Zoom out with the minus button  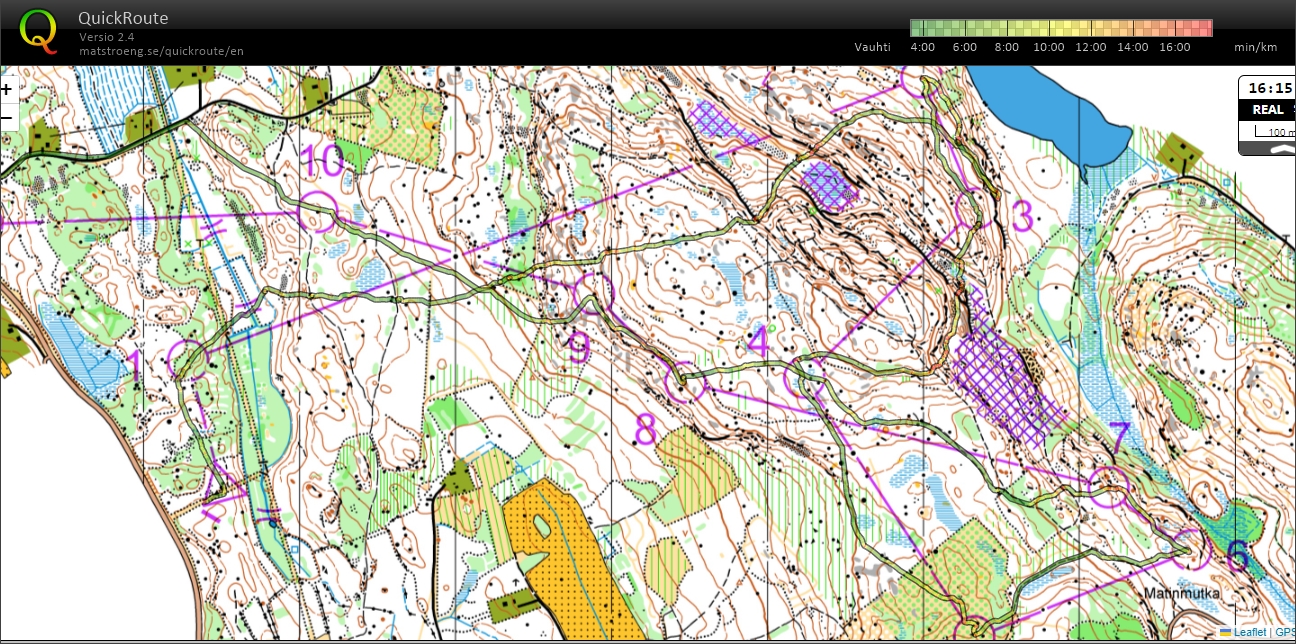pos(6,117)
